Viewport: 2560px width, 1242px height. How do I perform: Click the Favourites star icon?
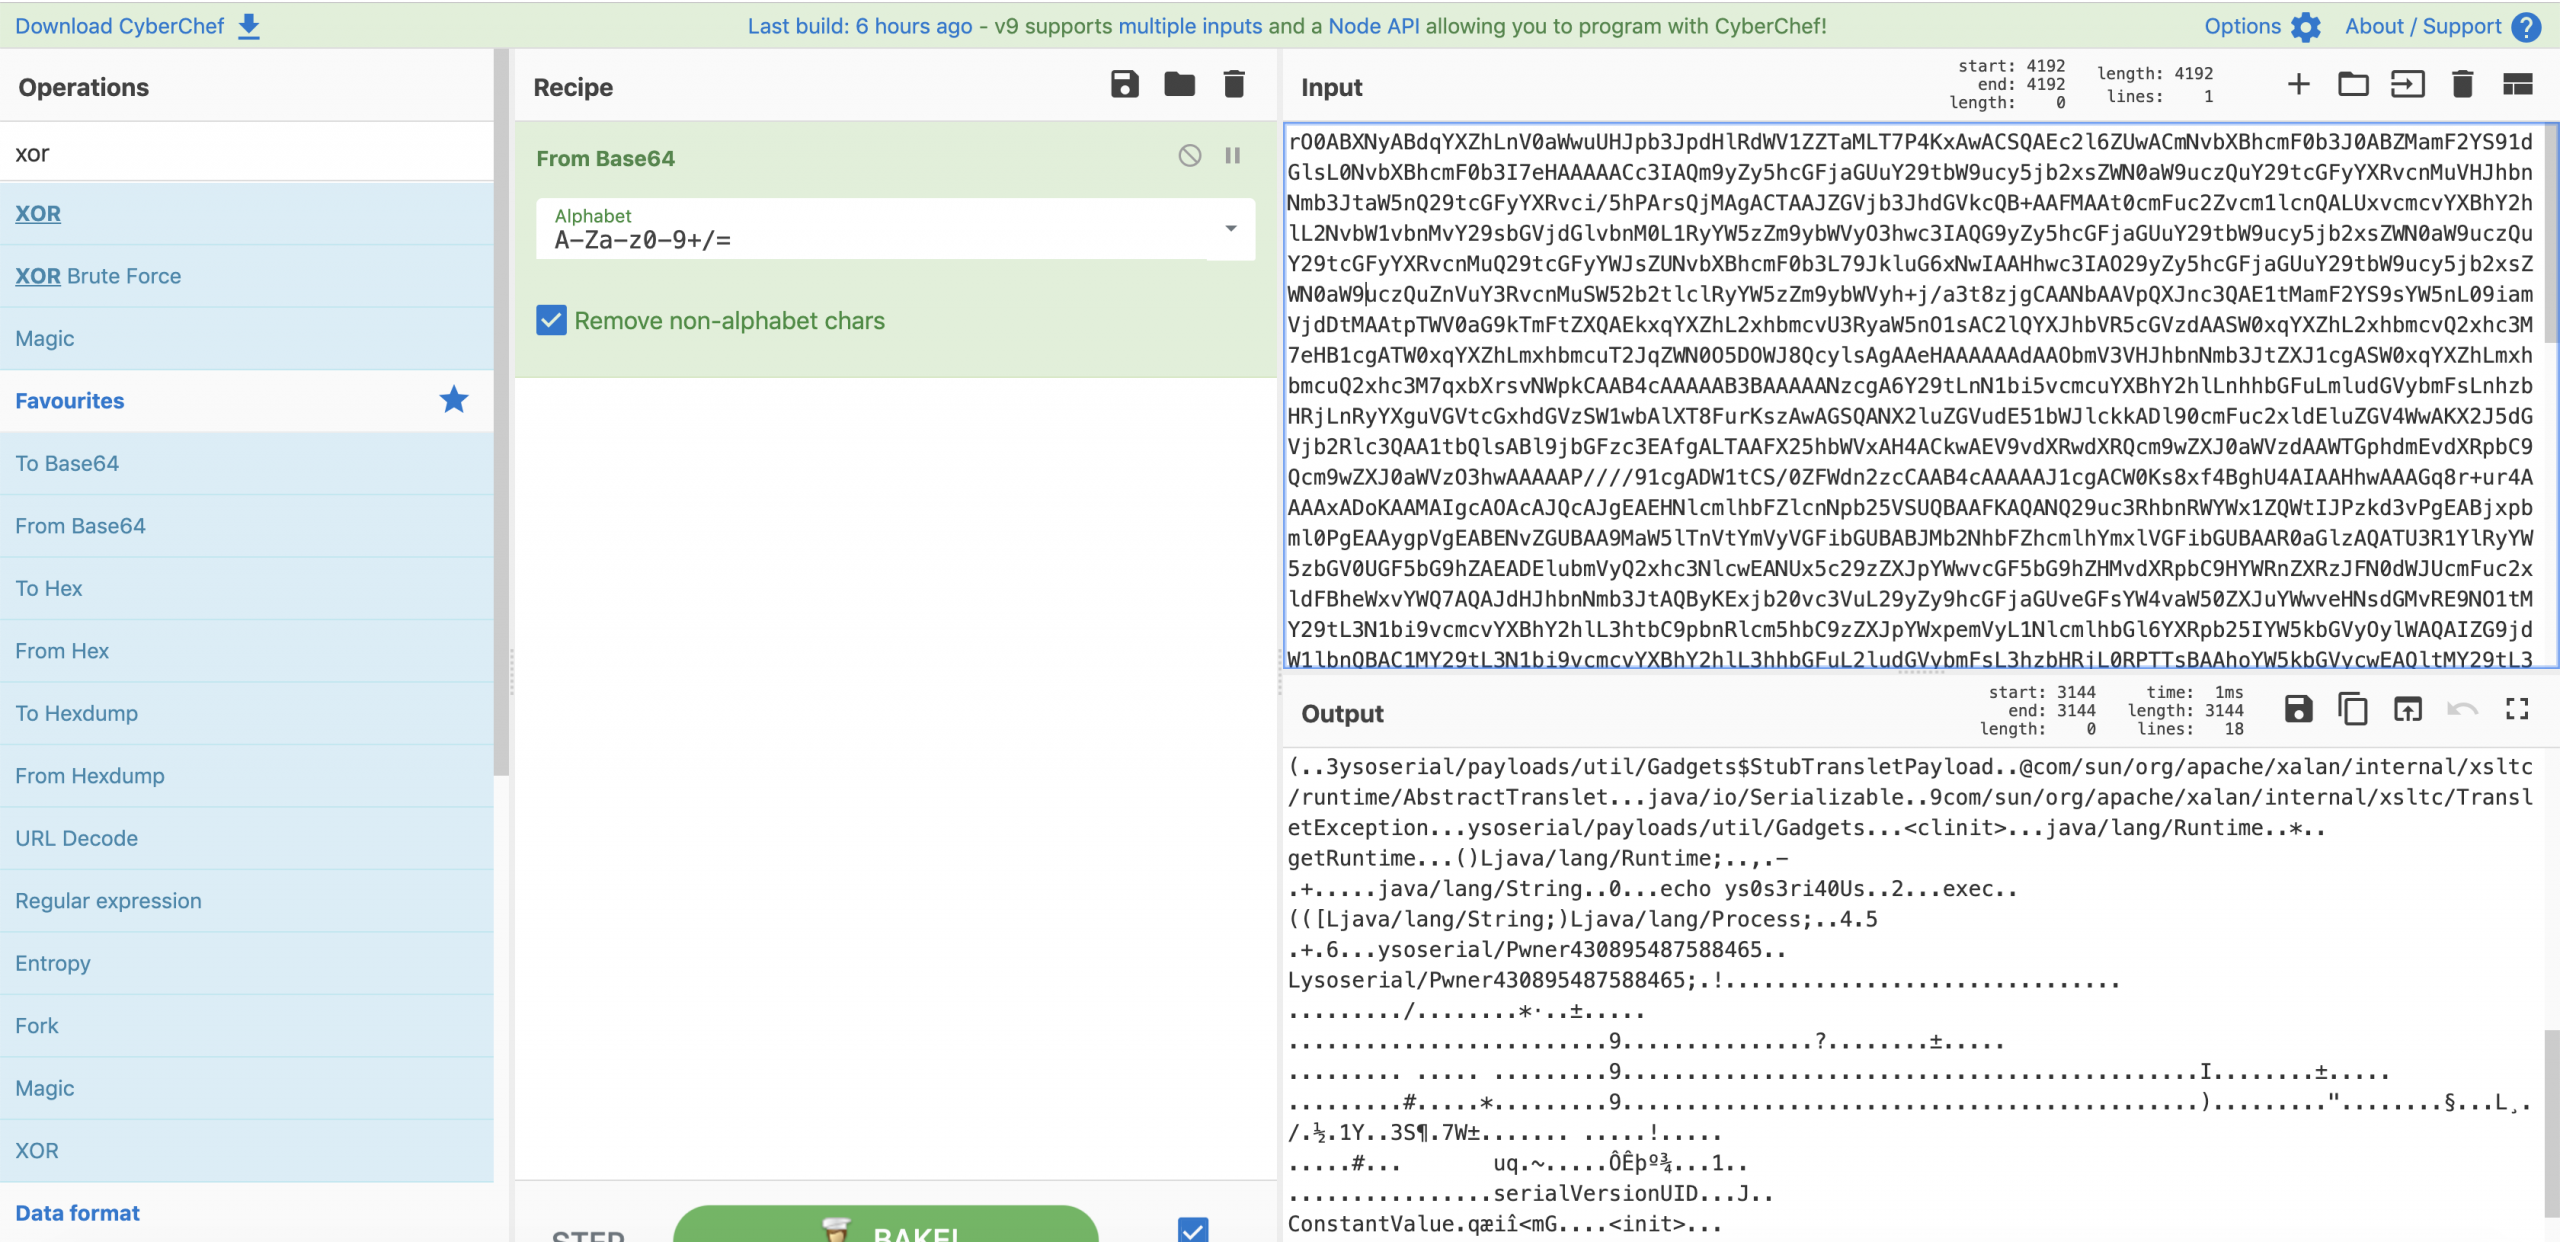(x=454, y=400)
